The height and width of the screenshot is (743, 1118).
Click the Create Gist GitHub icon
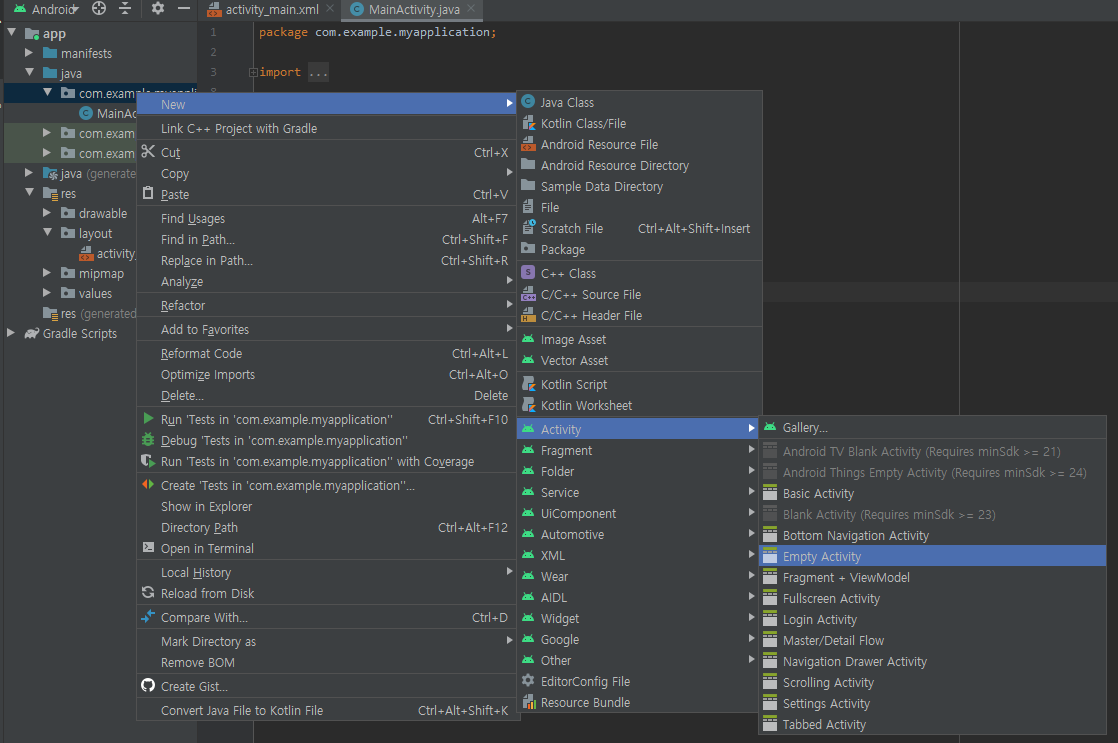point(148,685)
